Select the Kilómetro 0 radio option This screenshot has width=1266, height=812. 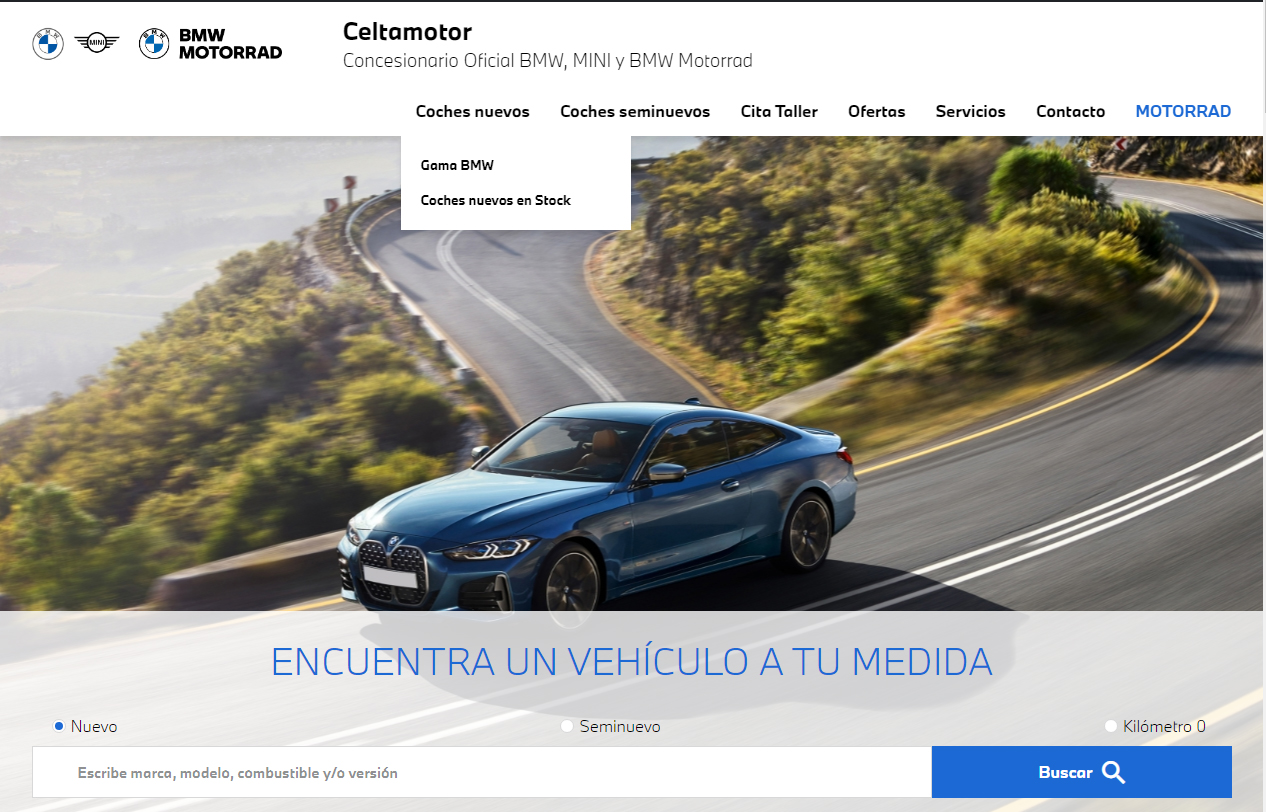tap(1111, 726)
